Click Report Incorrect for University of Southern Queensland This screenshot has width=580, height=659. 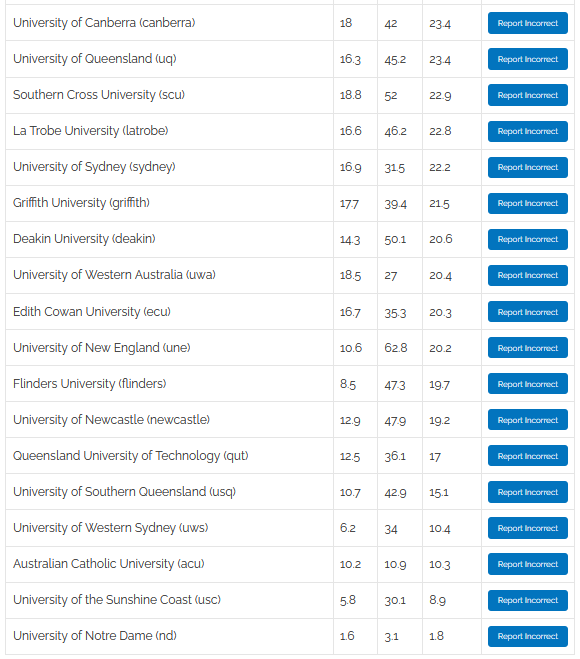click(527, 492)
